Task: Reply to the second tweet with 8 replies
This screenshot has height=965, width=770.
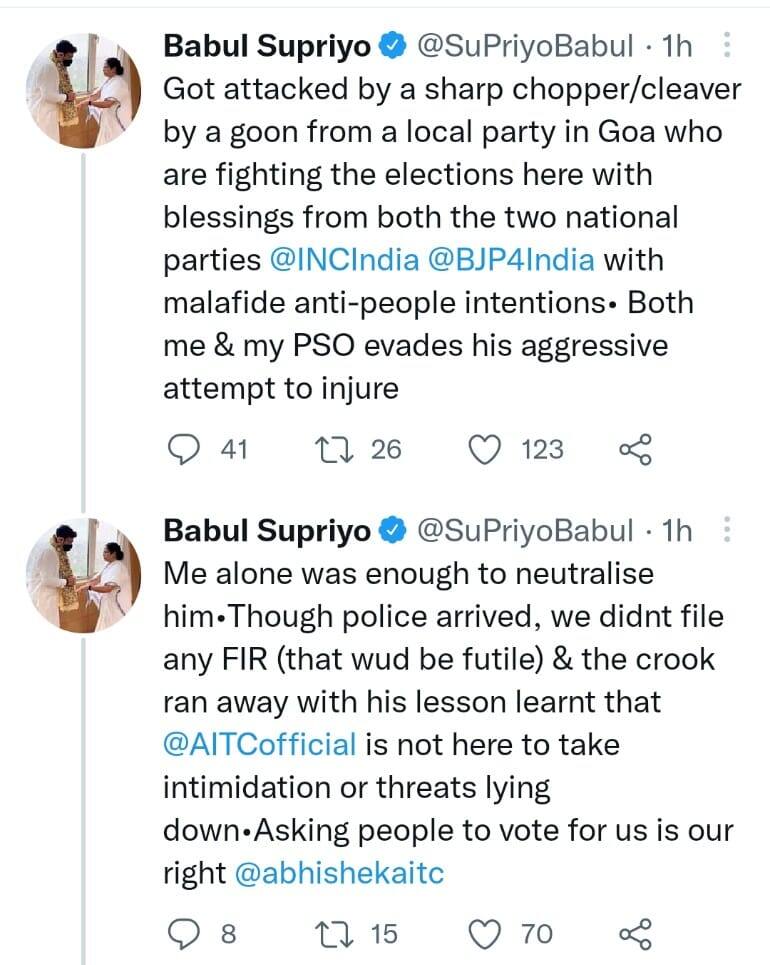Action: pyautogui.click(x=182, y=934)
